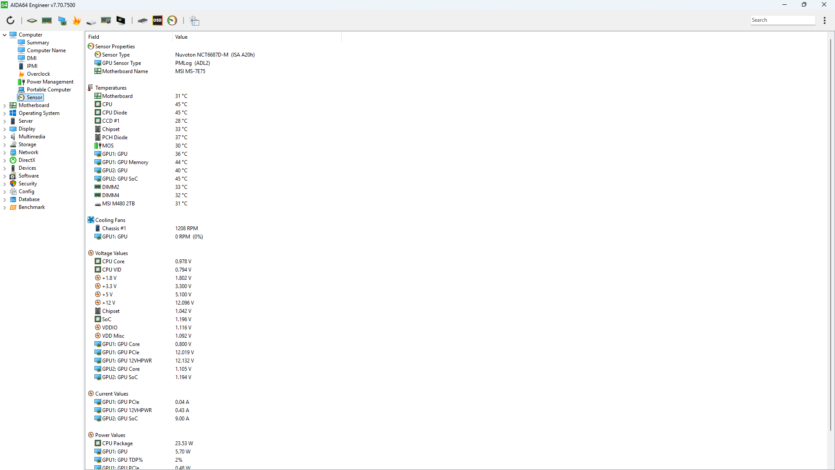
Task: Select Summary in the Computer tree
Action: pos(37,43)
